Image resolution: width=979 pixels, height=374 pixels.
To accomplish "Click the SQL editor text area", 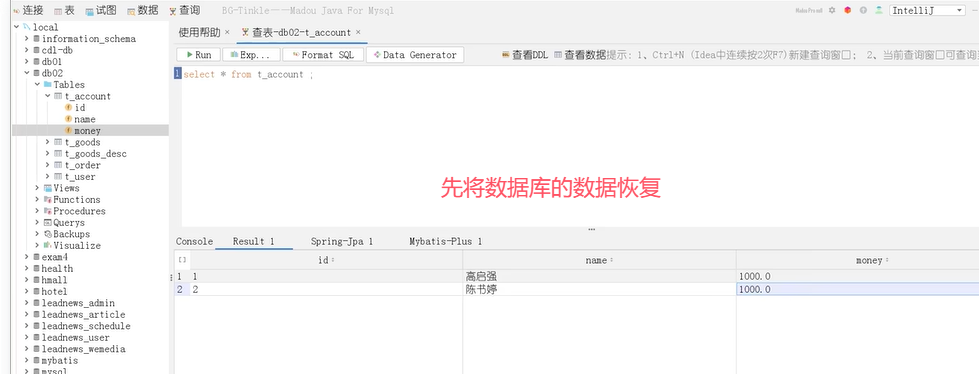I will [579, 147].
